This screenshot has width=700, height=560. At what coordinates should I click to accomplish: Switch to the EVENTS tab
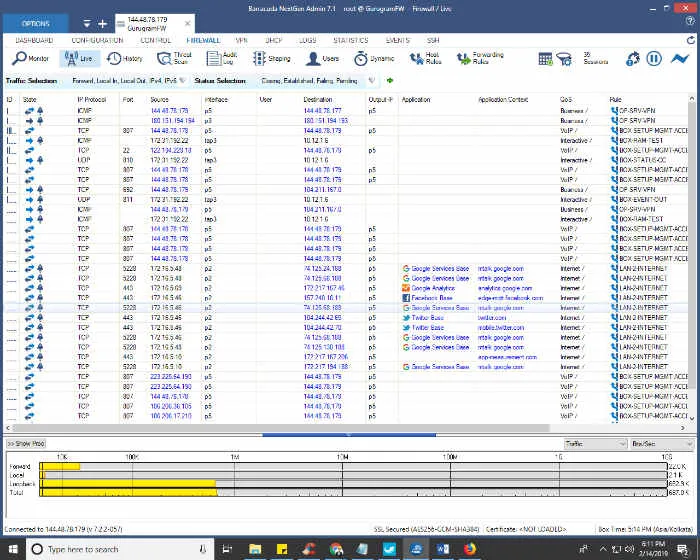tap(397, 40)
